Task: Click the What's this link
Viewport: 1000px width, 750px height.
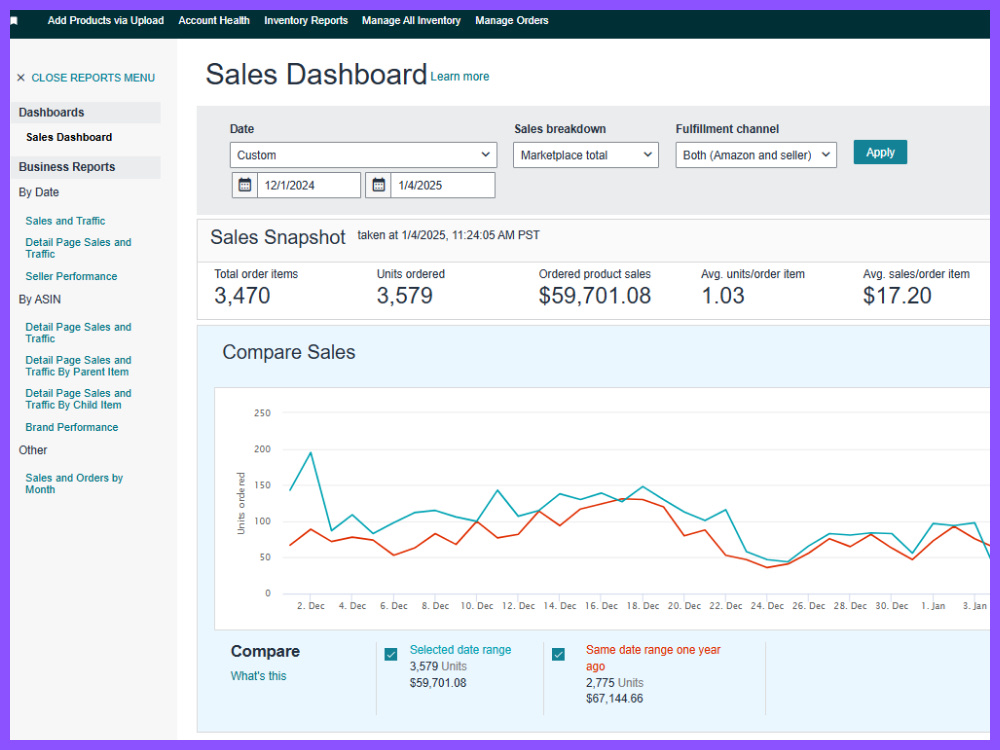Action: click(258, 676)
